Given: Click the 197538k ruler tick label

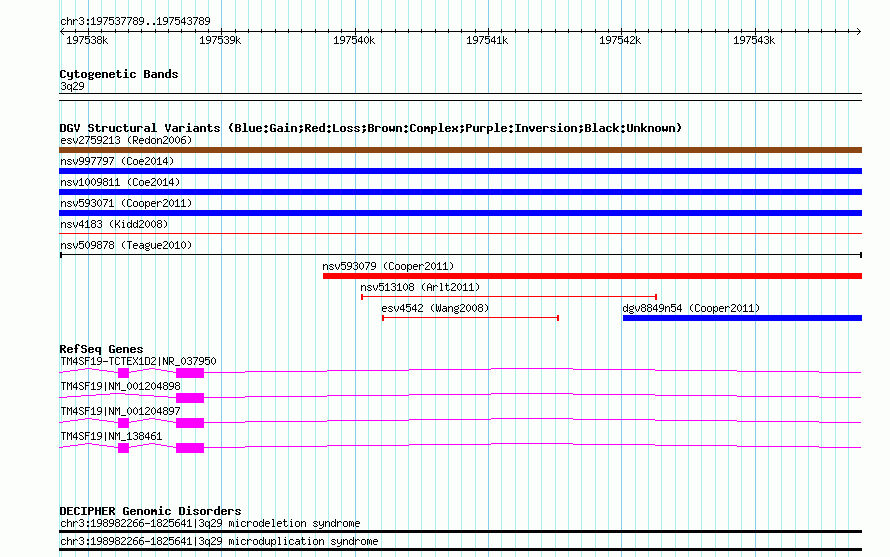Looking at the screenshot, I should 87,40.
